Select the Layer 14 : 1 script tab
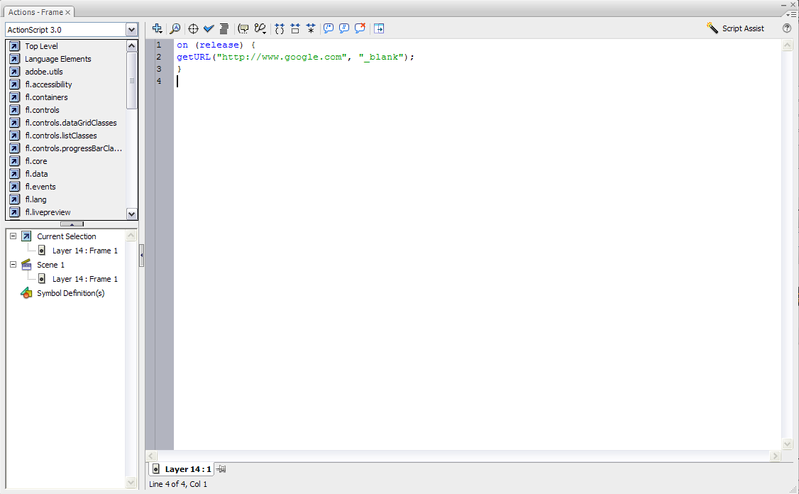The width and height of the screenshot is (799, 494). pyautogui.click(x=181, y=469)
